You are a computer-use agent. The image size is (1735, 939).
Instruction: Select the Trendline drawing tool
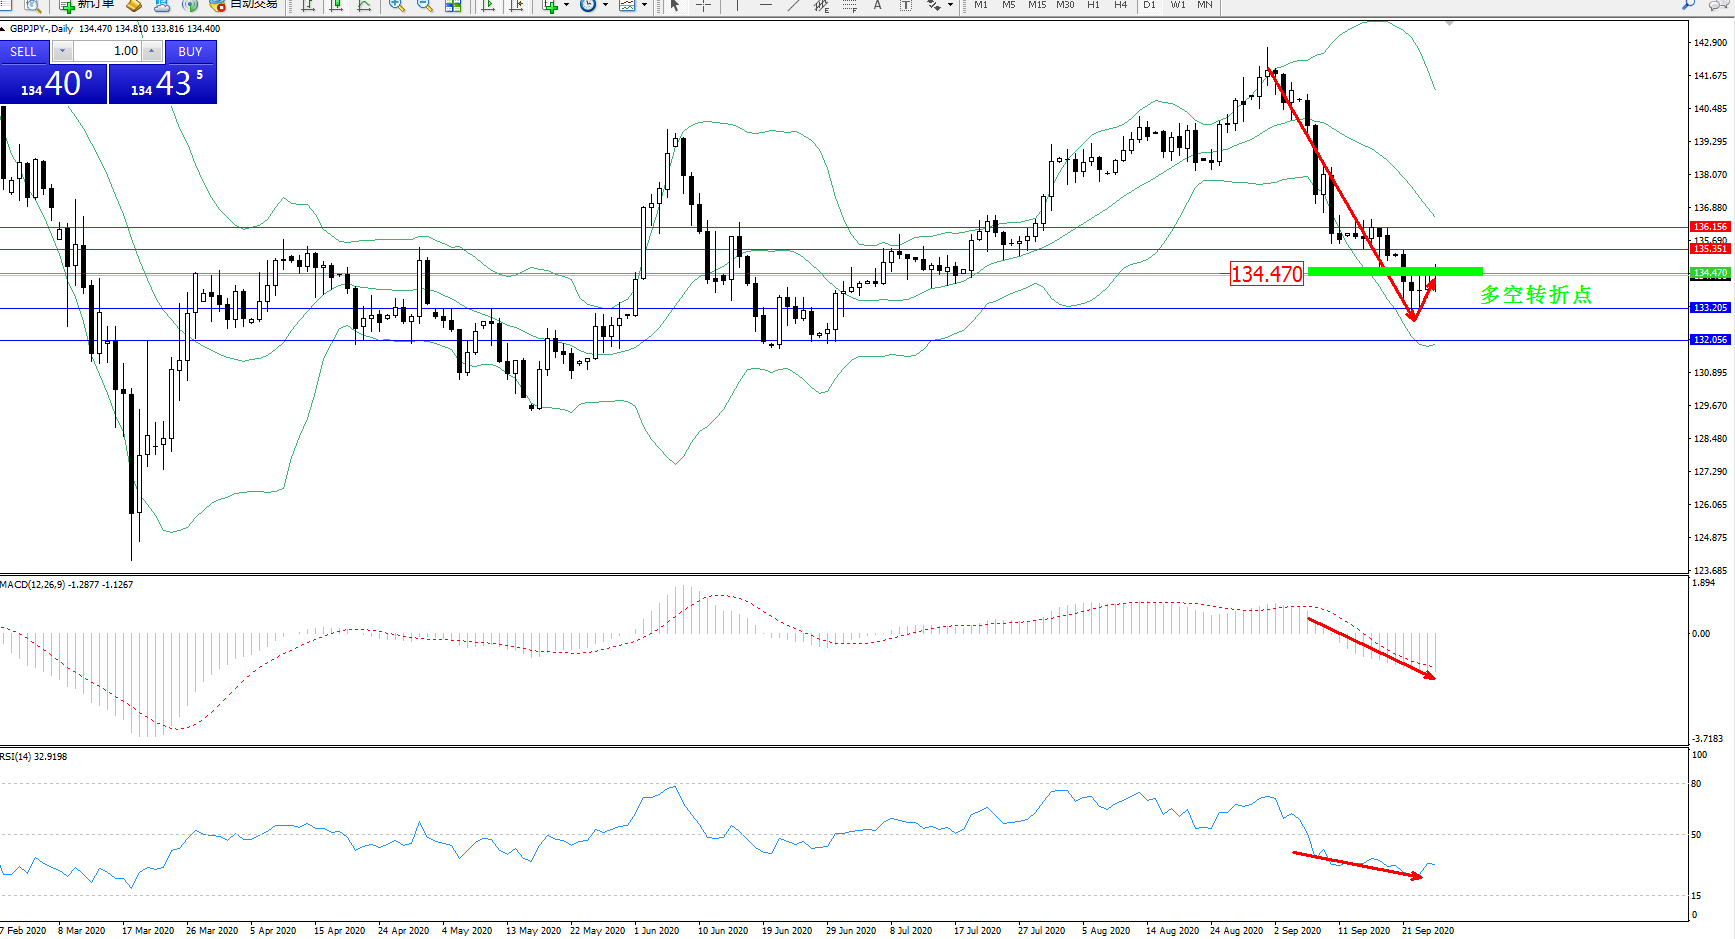pyautogui.click(x=793, y=5)
